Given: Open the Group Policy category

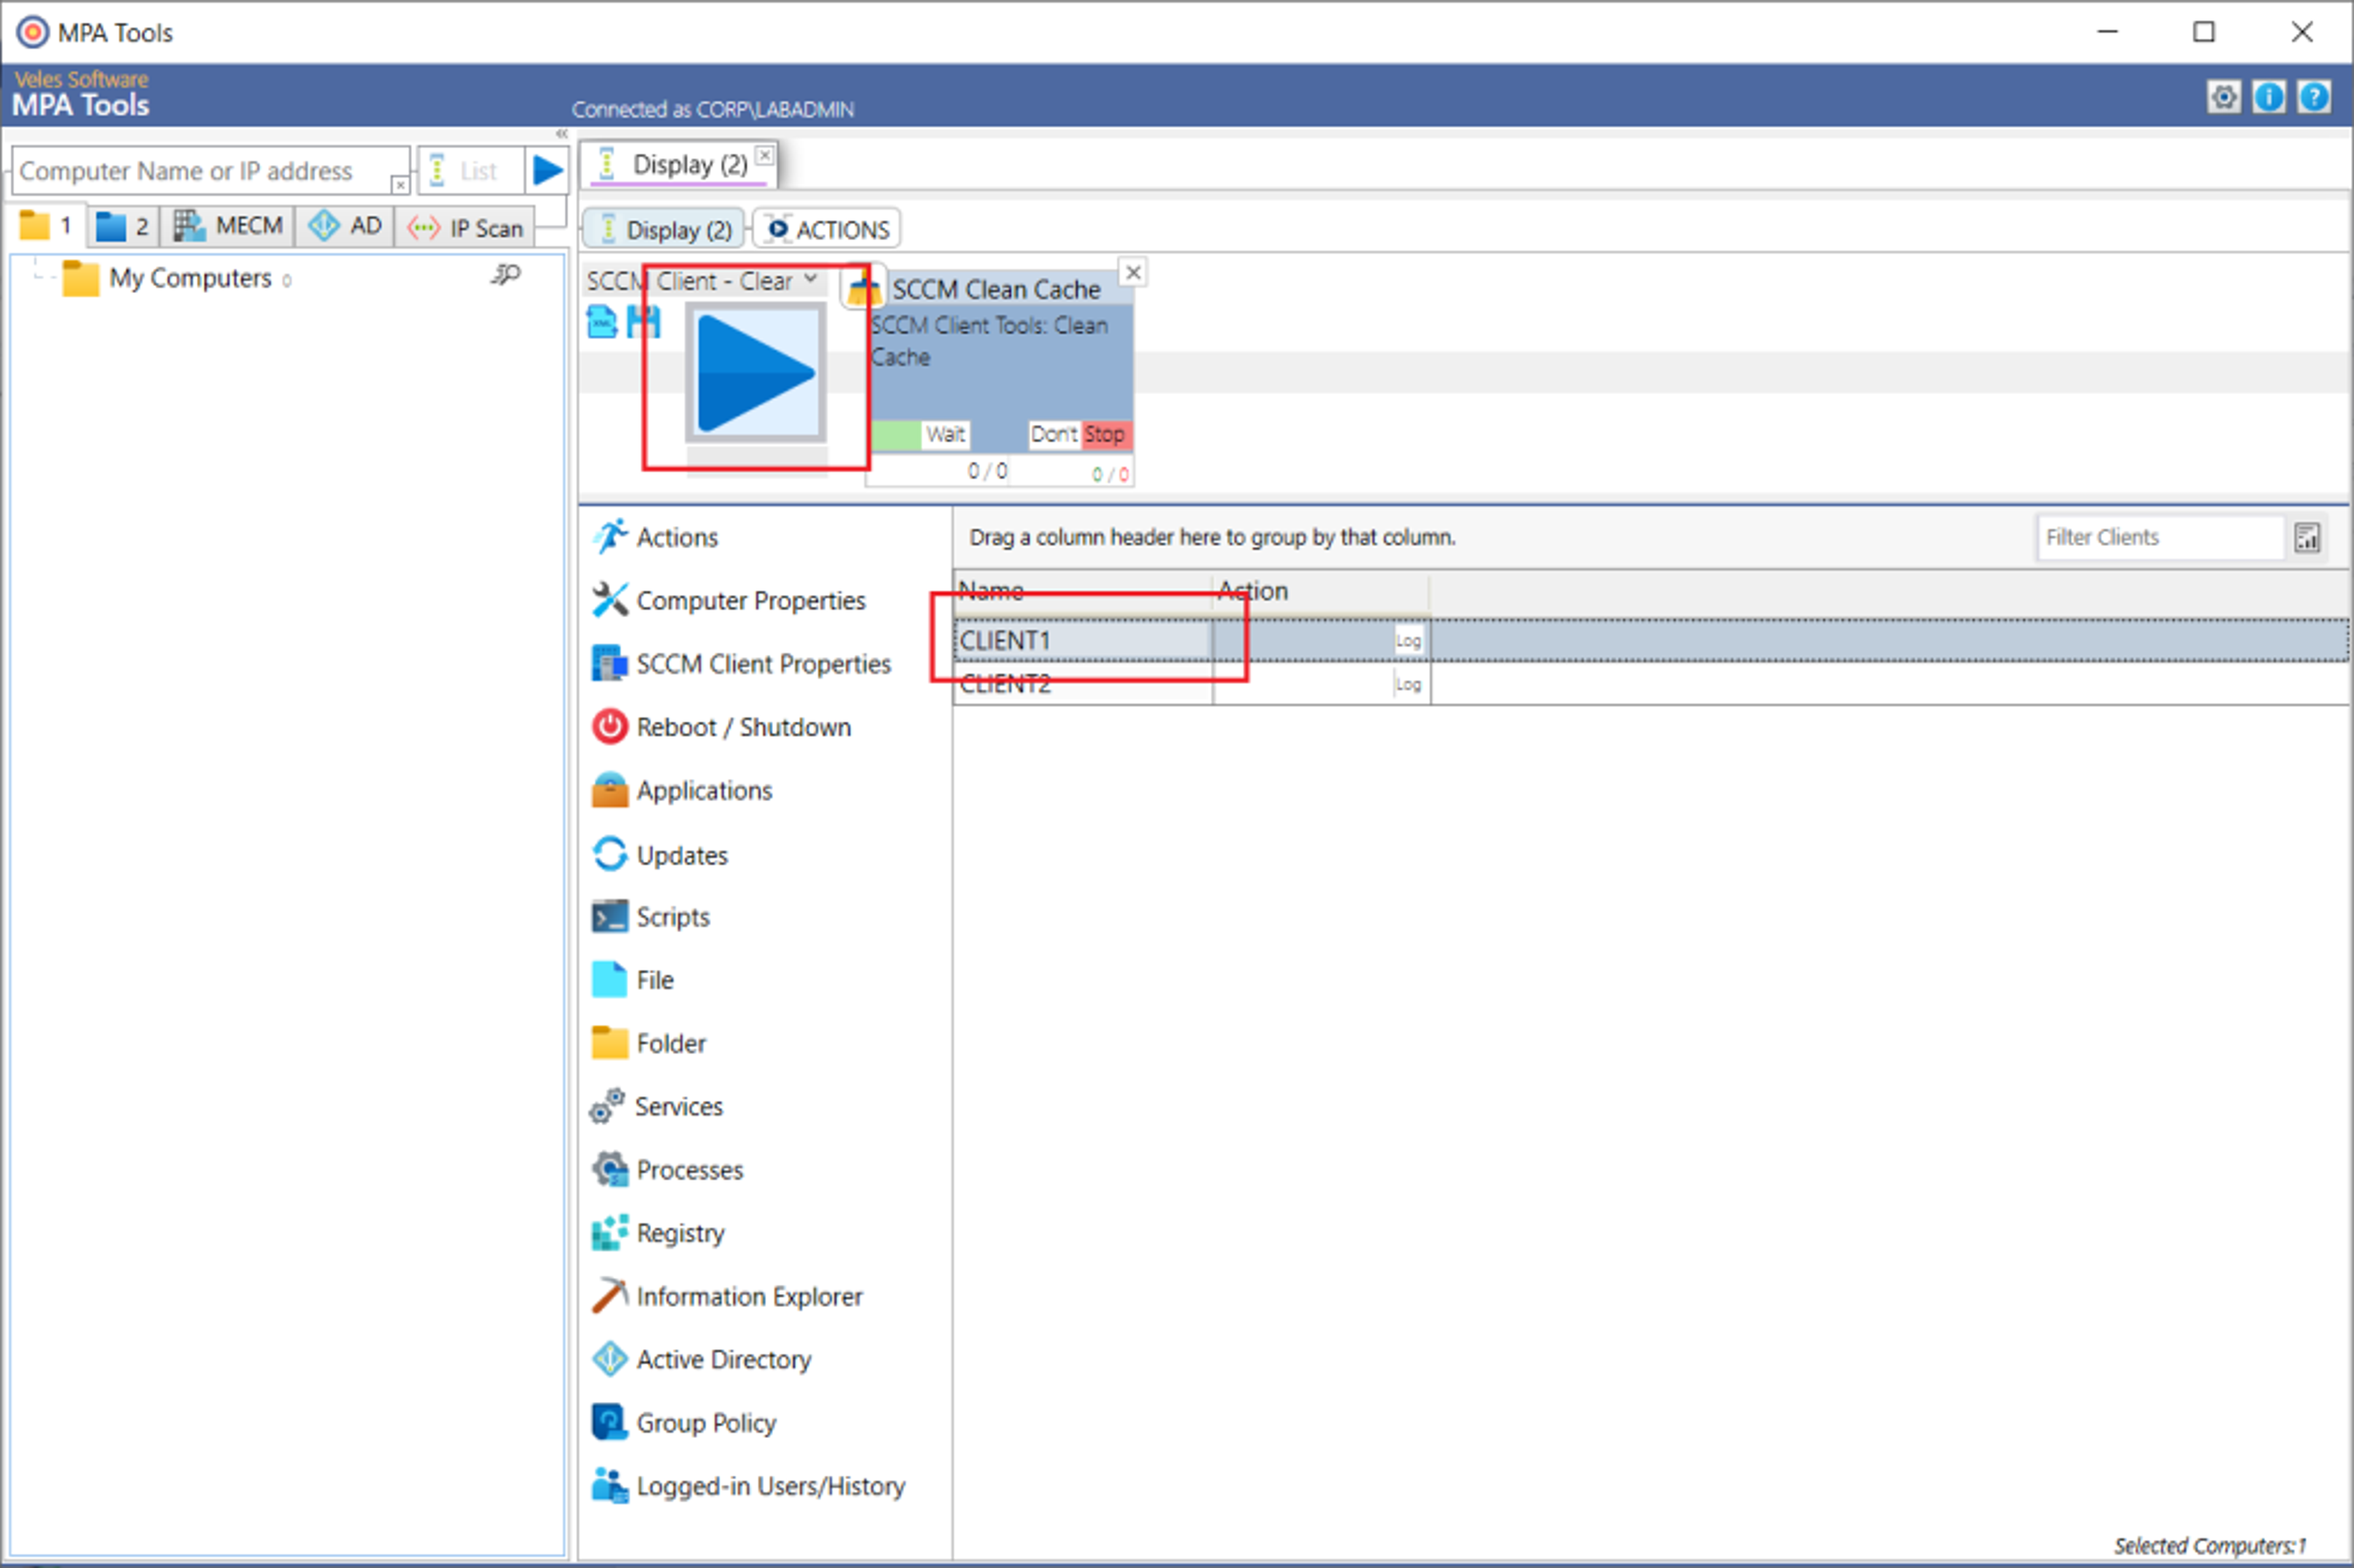Looking at the screenshot, I should point(684,1422).
